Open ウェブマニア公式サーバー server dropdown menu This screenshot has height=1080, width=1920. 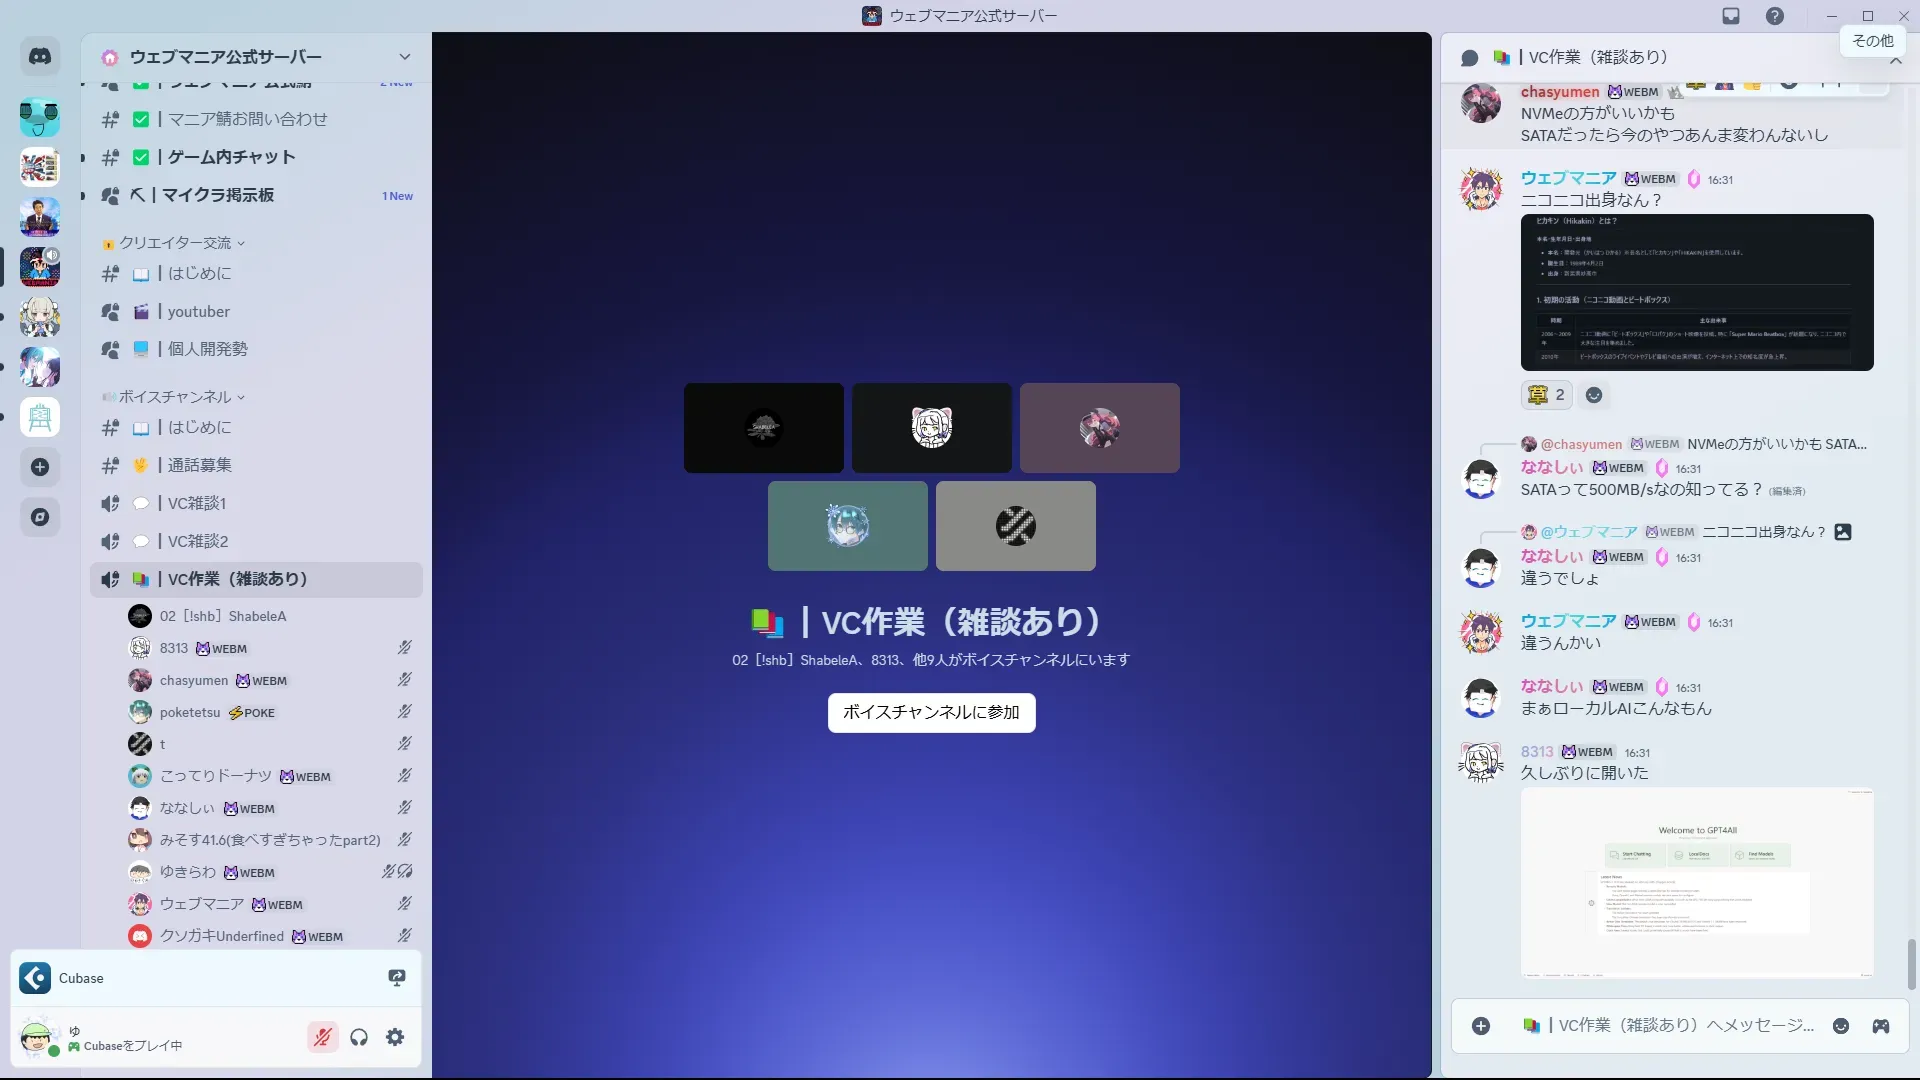pos(404,57)
